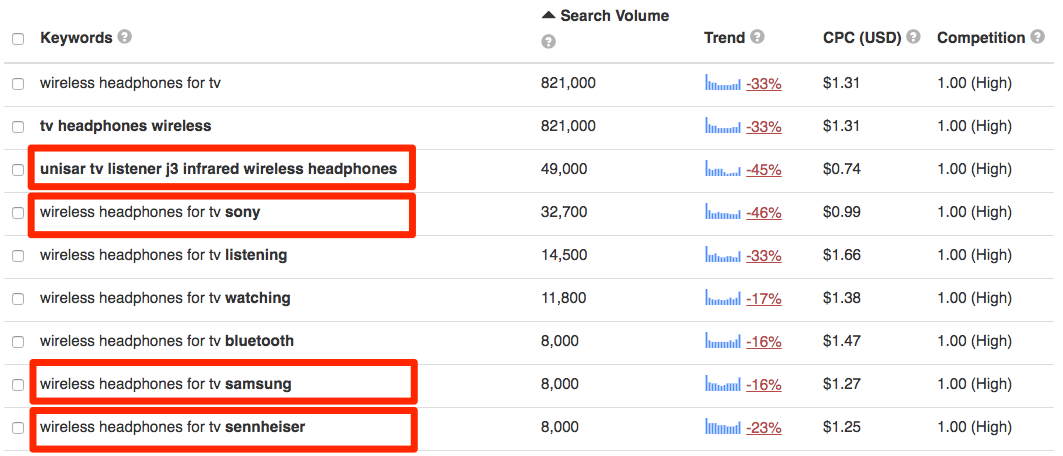Click trend chart for 'tv headphones wireless'
Image resolution: width=1063 pixels, height=456 pixels.
(723, 126)
